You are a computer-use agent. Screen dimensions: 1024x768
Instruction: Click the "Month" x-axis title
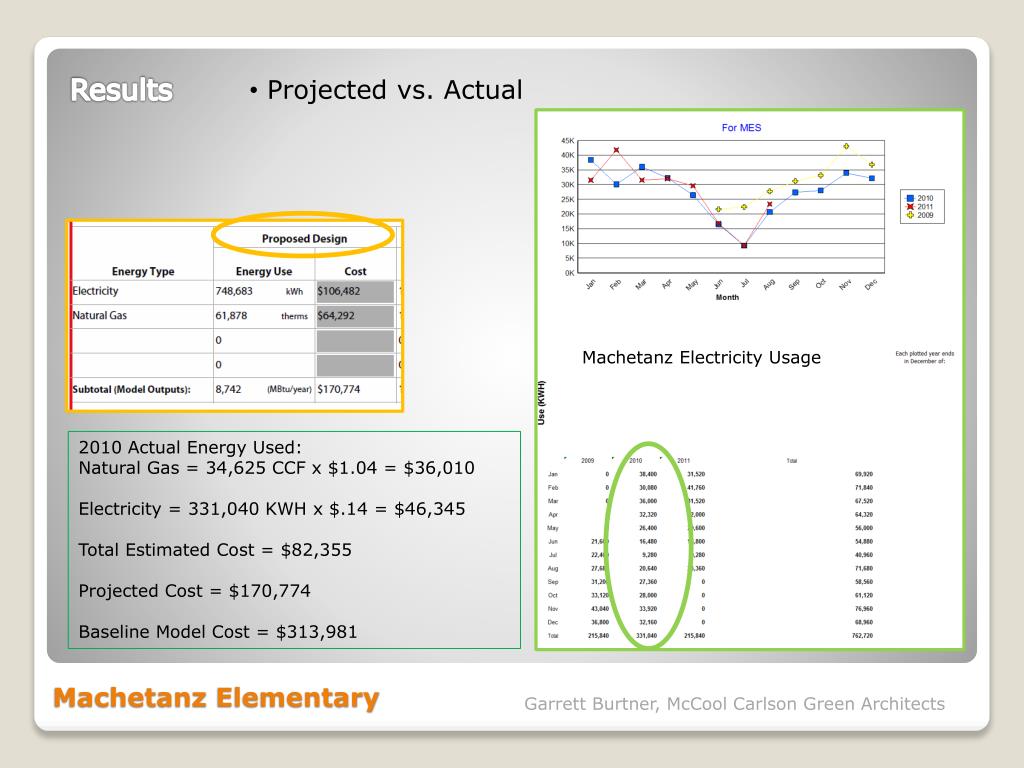(728, 297)
